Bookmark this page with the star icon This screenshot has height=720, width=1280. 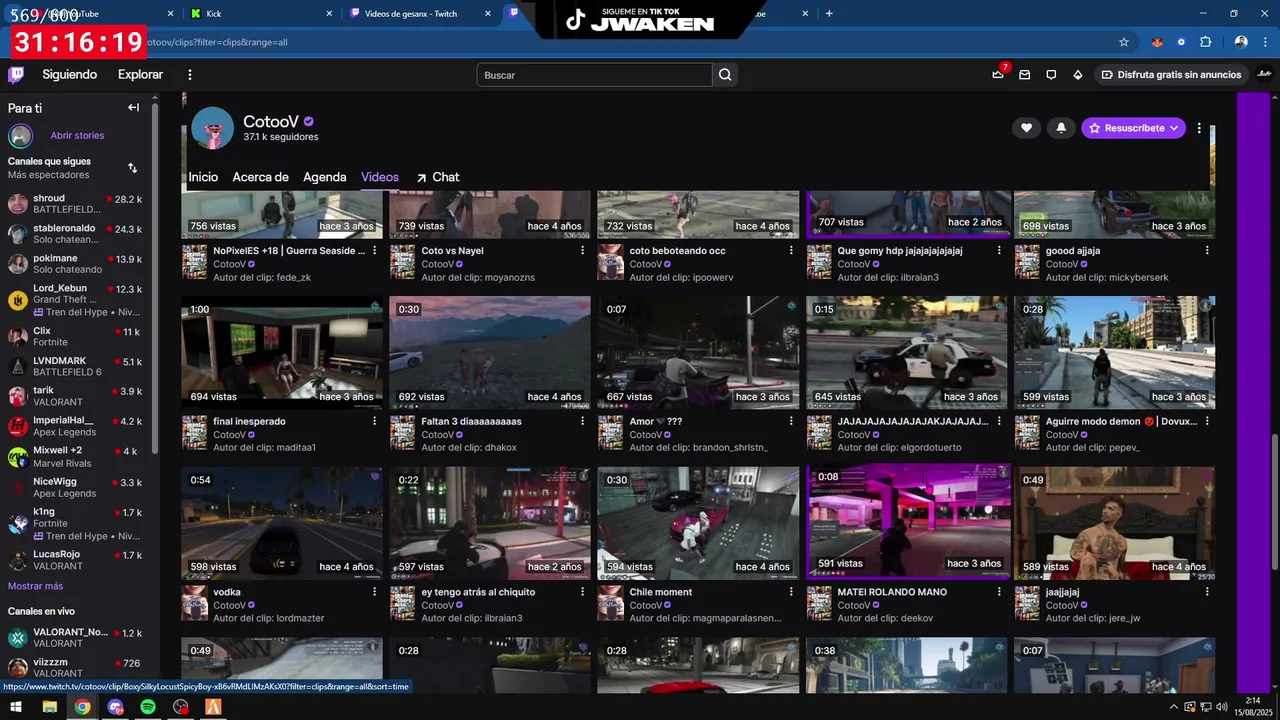[x=1124, y=42]
